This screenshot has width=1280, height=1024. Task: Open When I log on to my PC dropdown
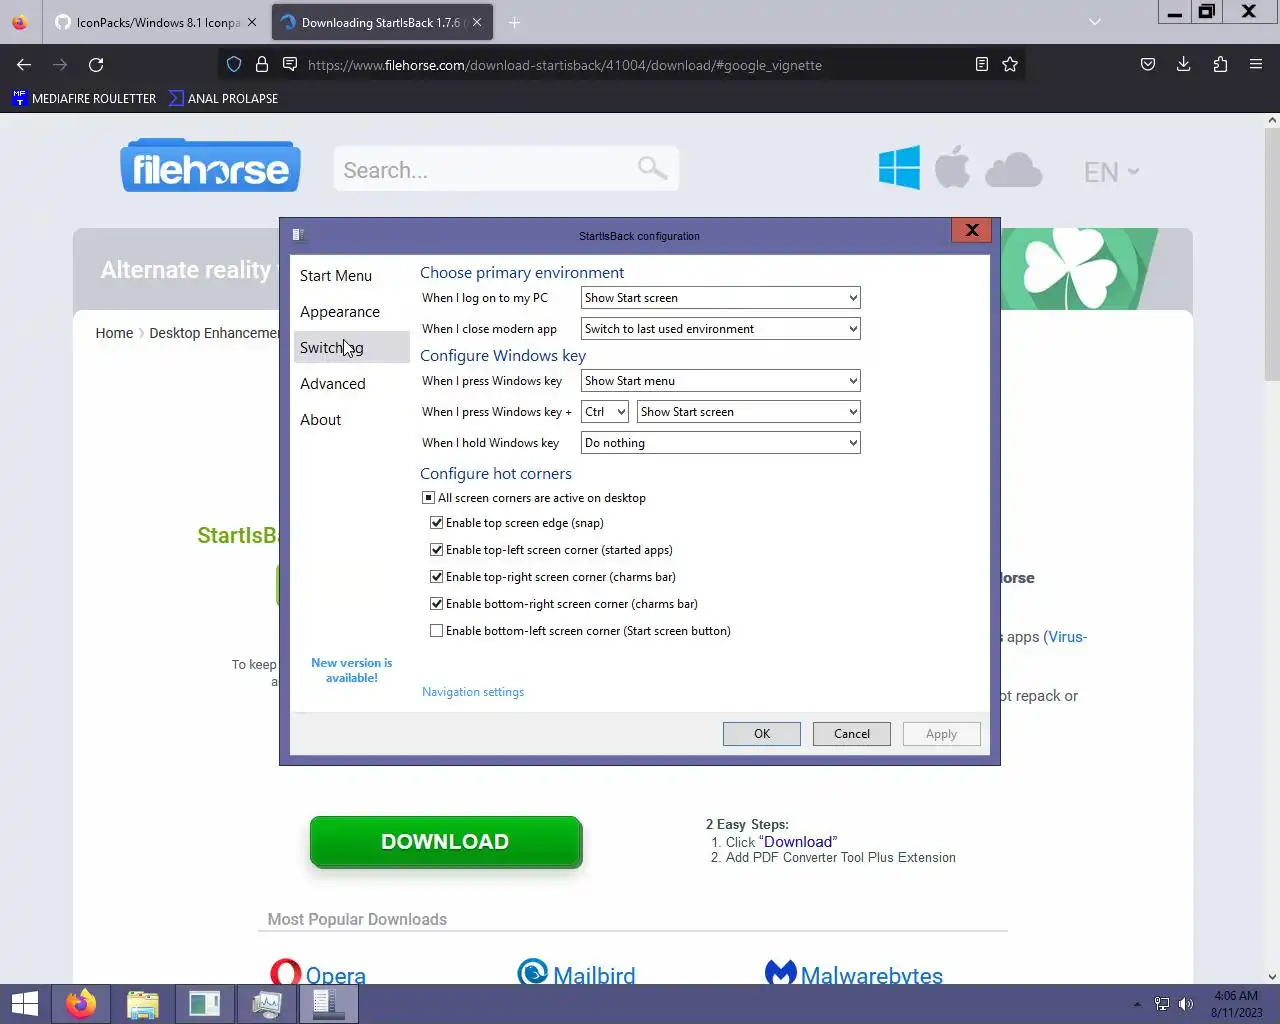(720, 298)
